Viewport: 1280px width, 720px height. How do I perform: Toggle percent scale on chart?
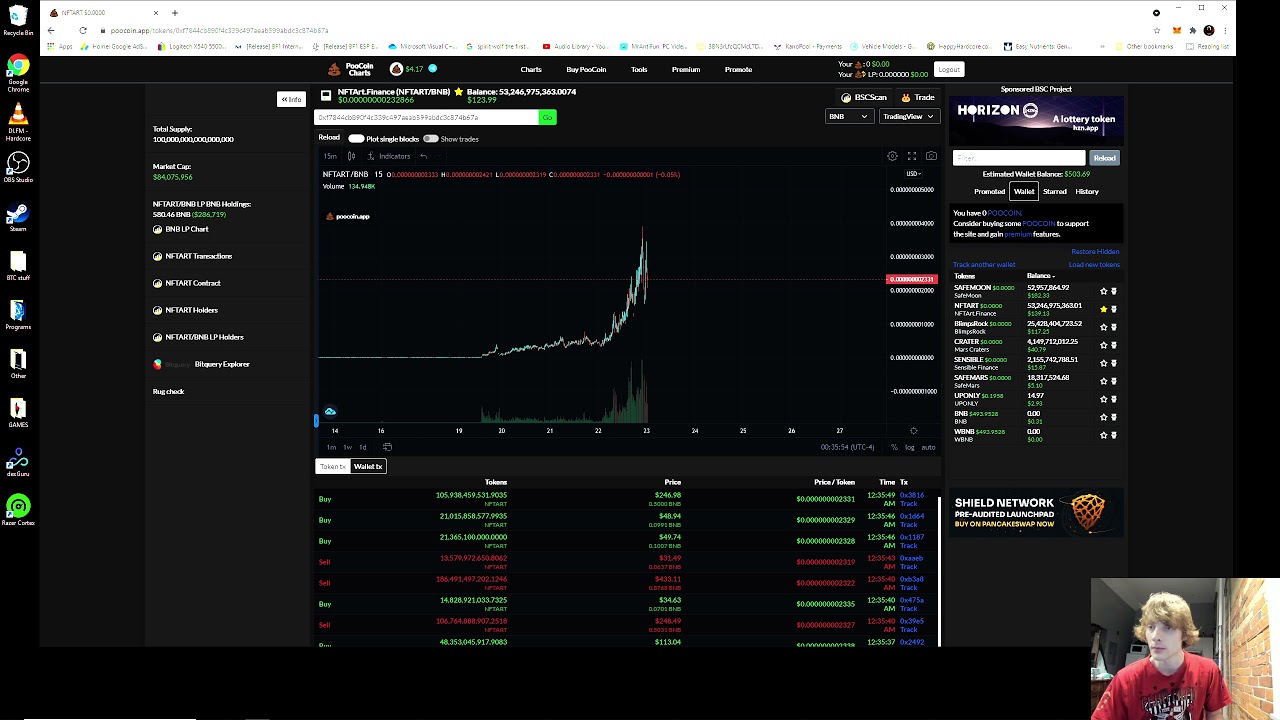[894, 447]
